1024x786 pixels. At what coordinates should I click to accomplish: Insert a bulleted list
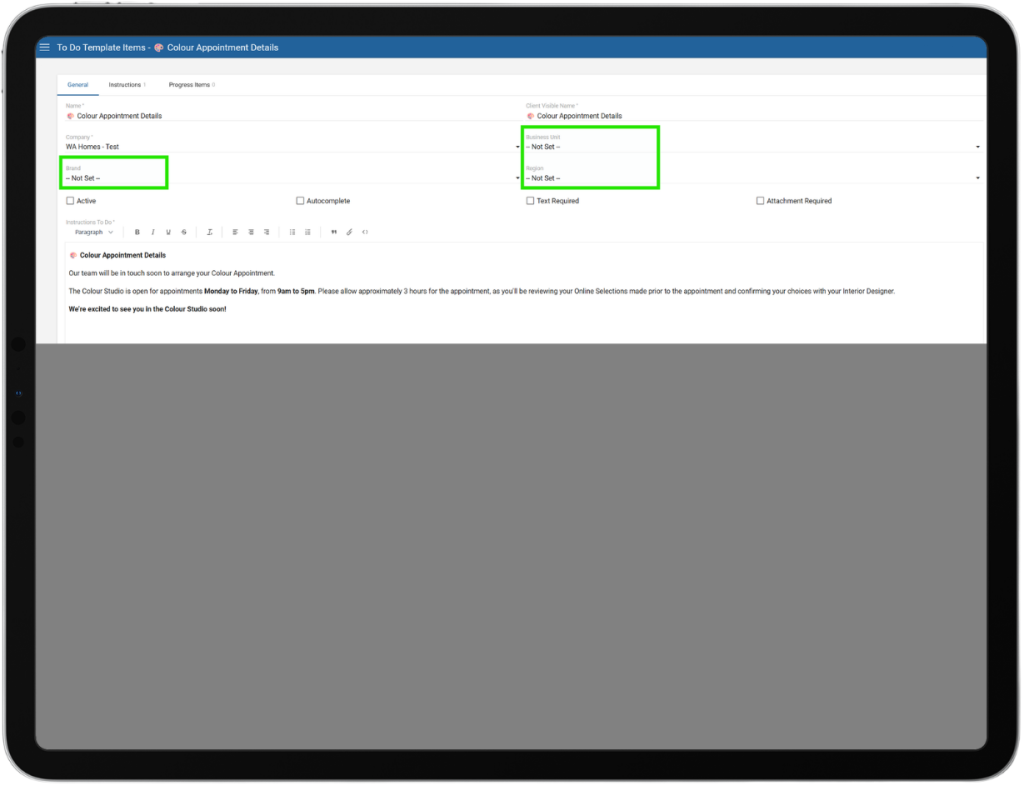point(292,232)
